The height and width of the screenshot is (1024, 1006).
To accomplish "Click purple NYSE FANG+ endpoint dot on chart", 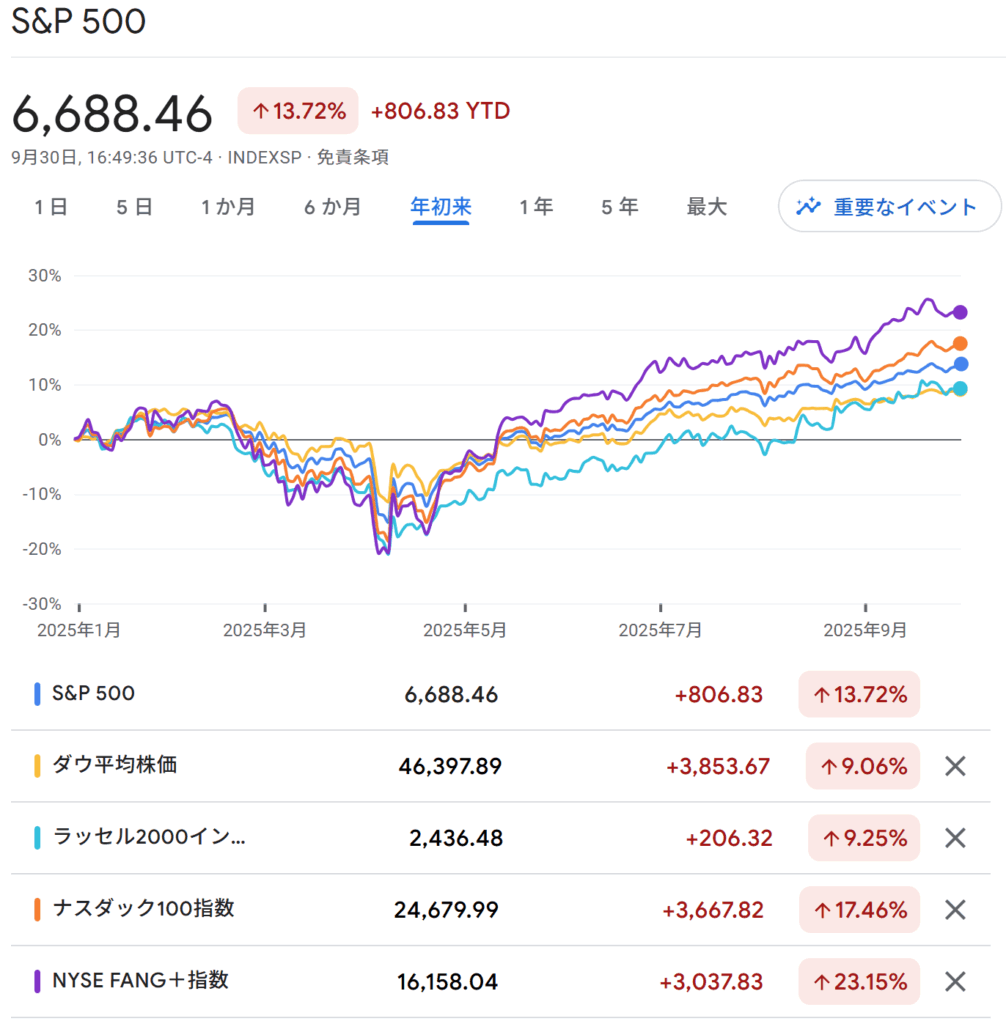I will 960,312.
